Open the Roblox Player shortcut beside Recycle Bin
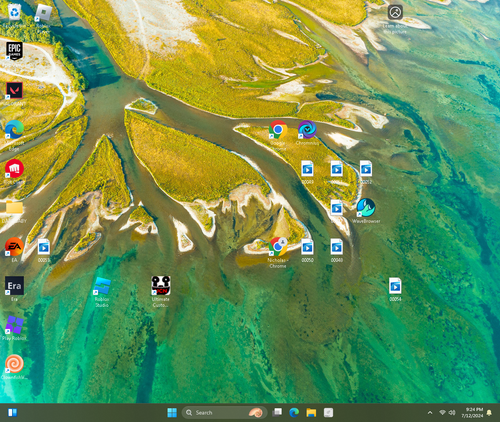The width and height of the screenshot is (500, 422). click(43, 13)
